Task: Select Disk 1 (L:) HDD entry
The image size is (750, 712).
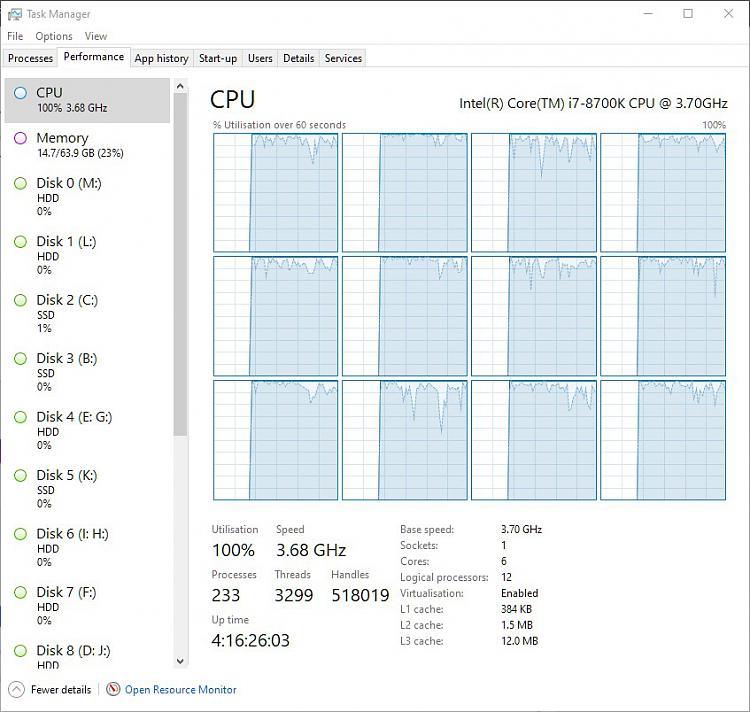Action: point(87,255)
